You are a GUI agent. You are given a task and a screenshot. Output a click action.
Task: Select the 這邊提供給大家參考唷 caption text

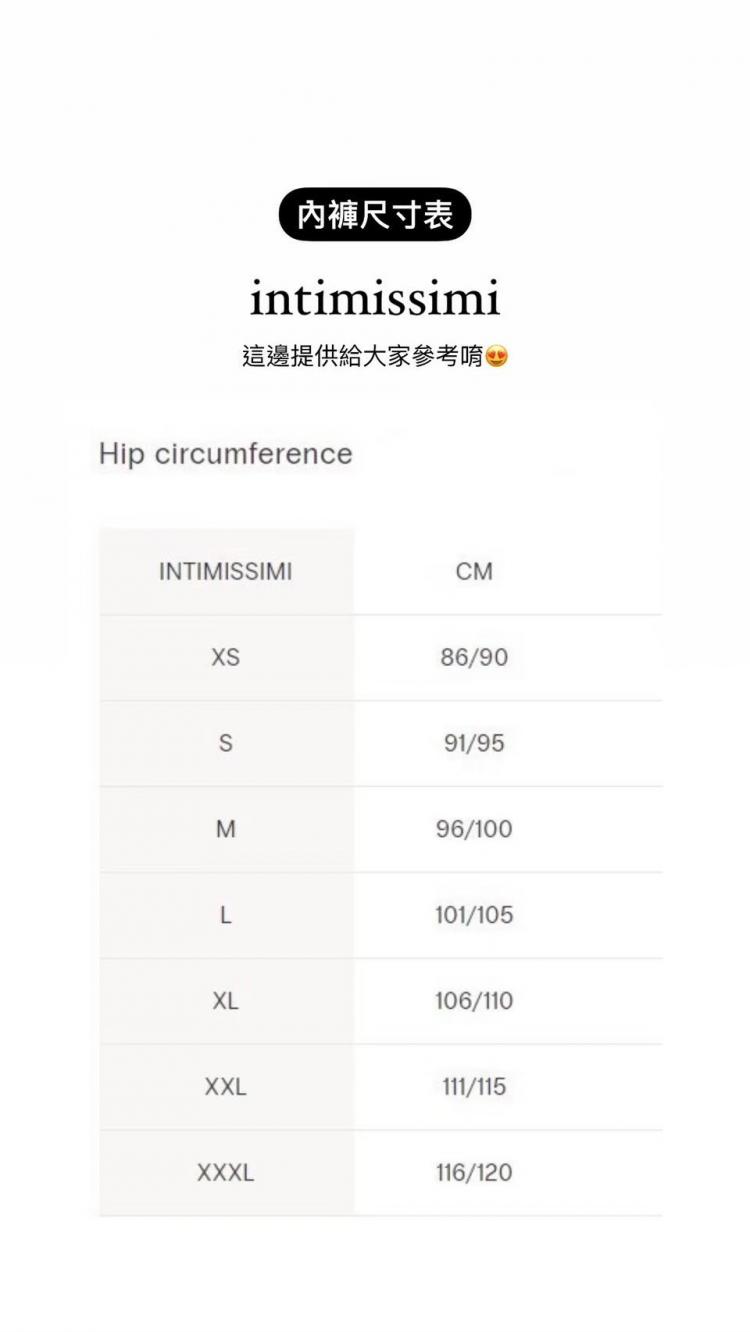pyautogui.click(x=363, y=356)
